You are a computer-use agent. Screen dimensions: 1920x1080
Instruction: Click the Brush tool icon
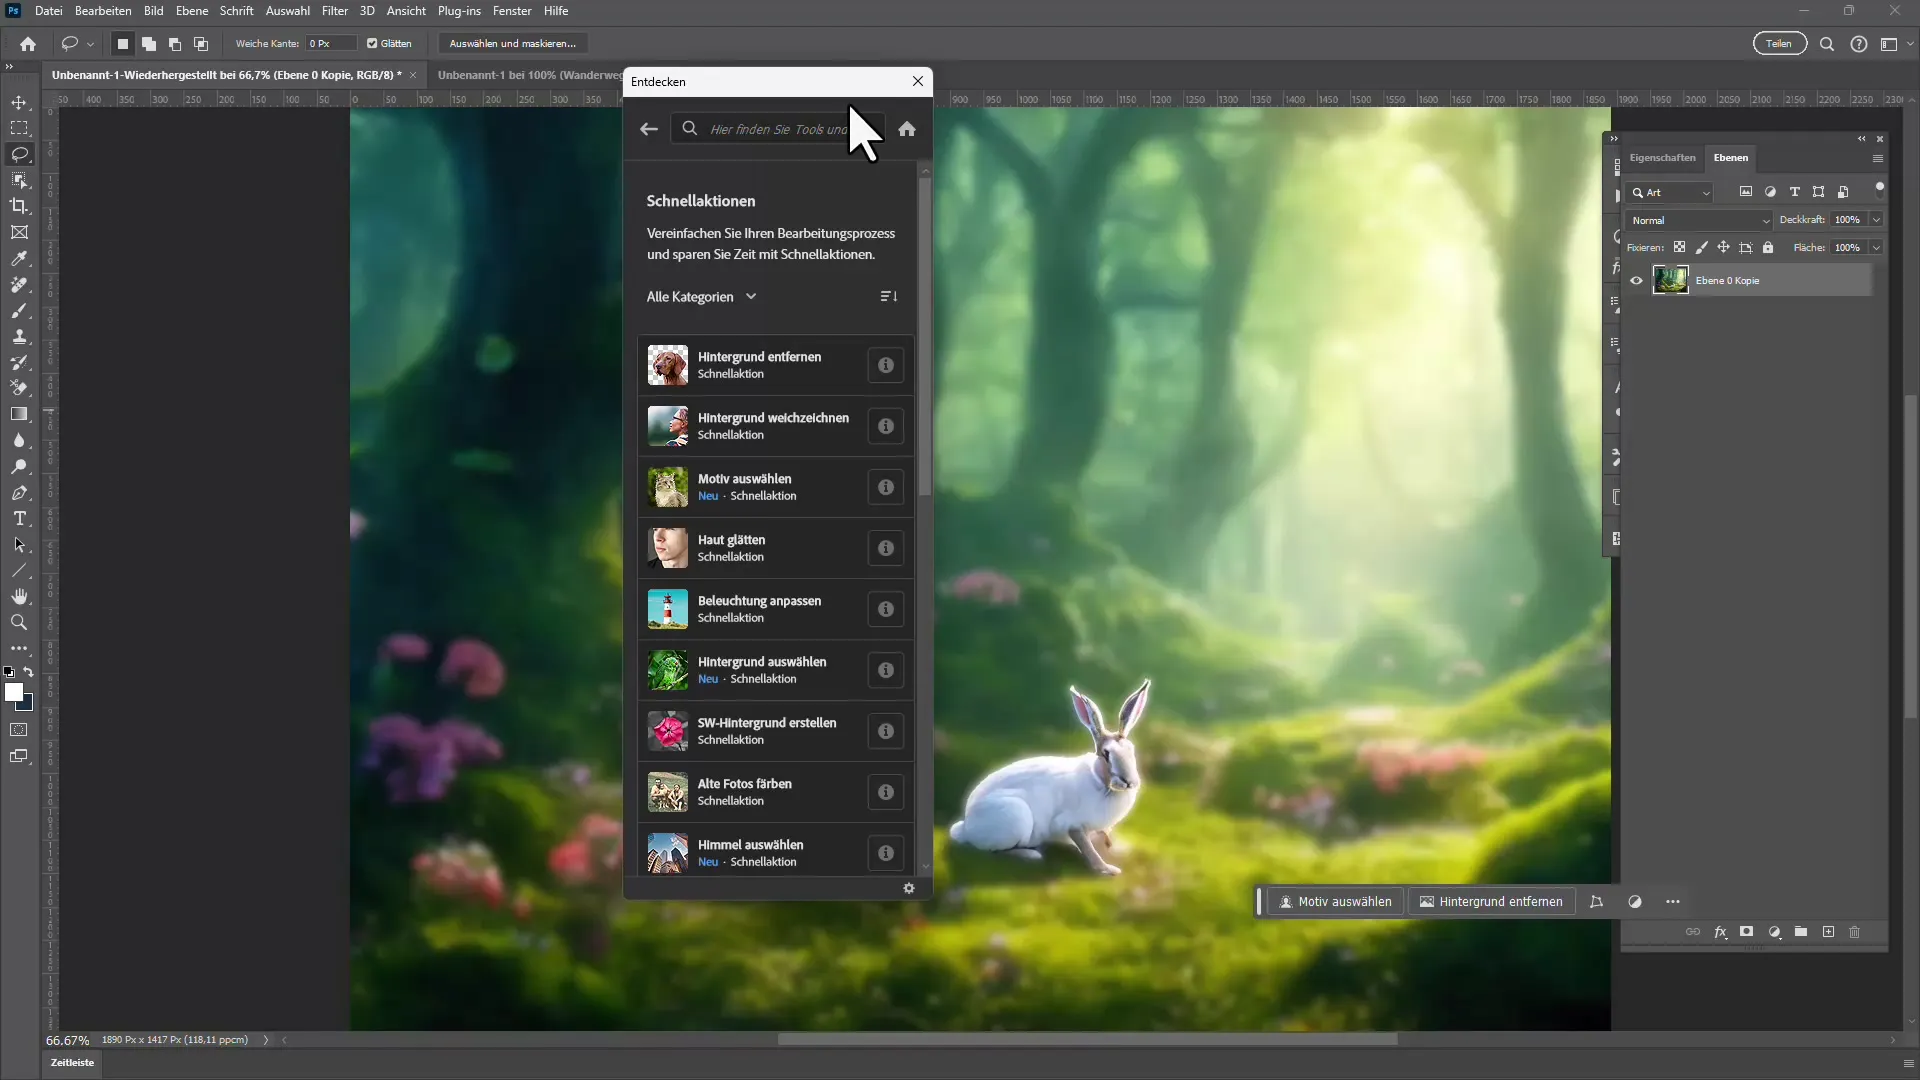point(20,311)
